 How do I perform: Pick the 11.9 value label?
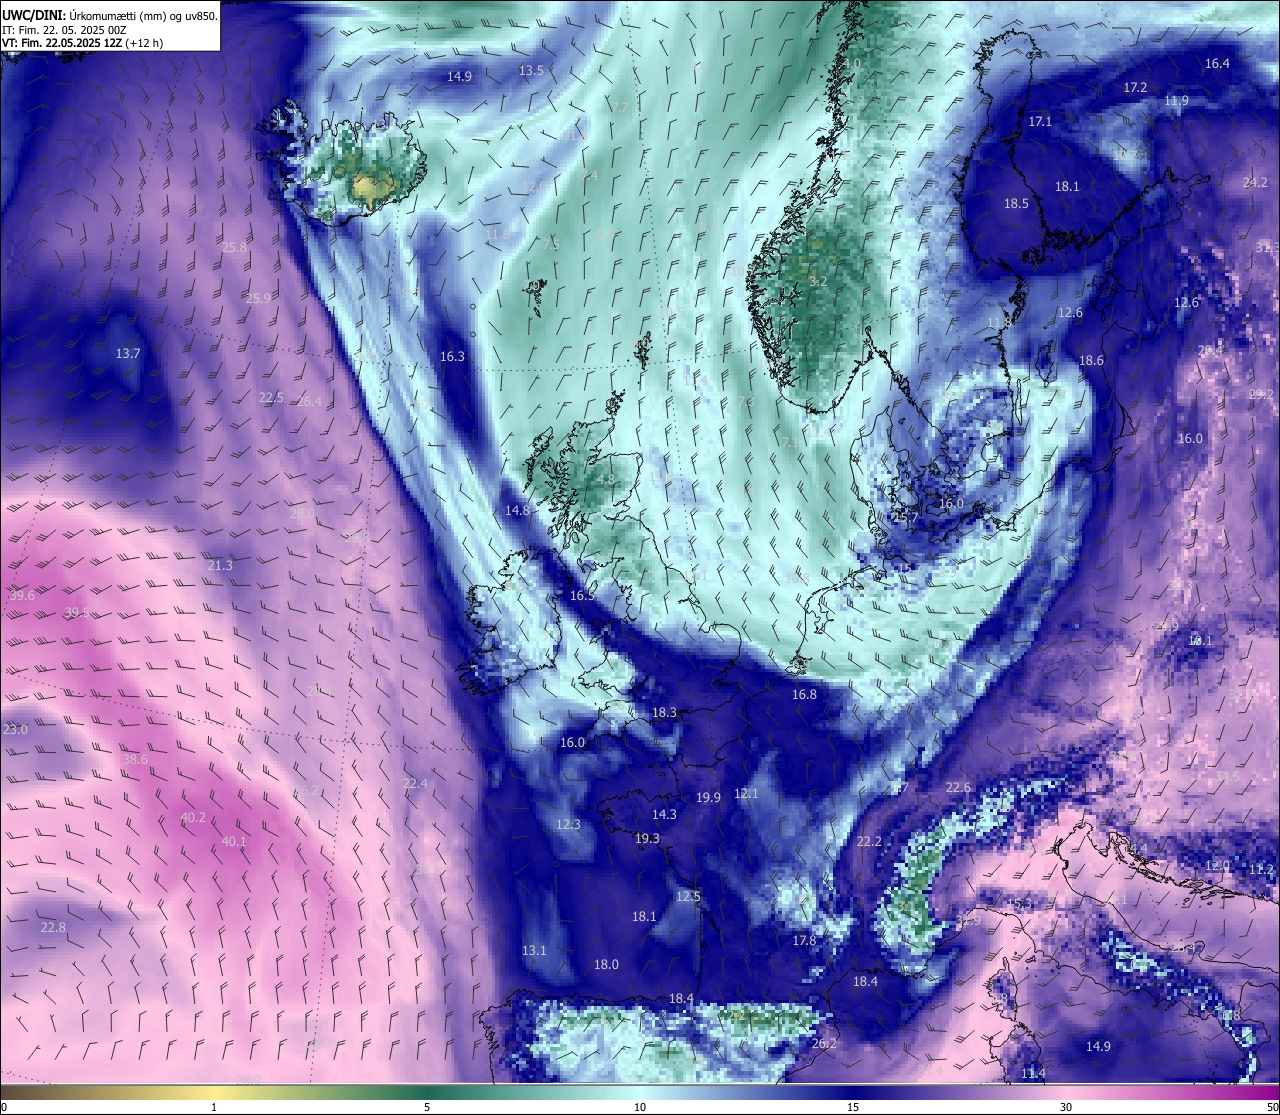[1176, 101]
